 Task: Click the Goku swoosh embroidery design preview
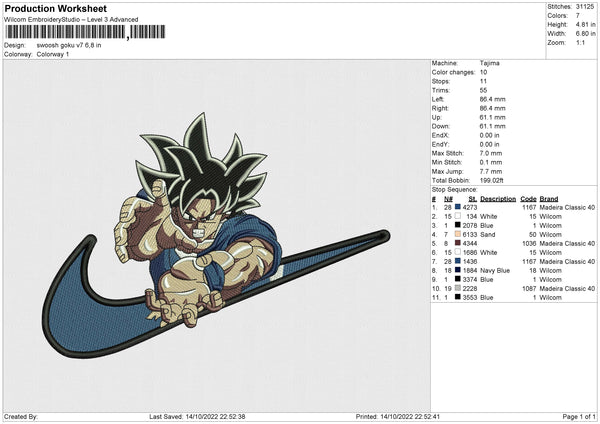pos(215,235)
